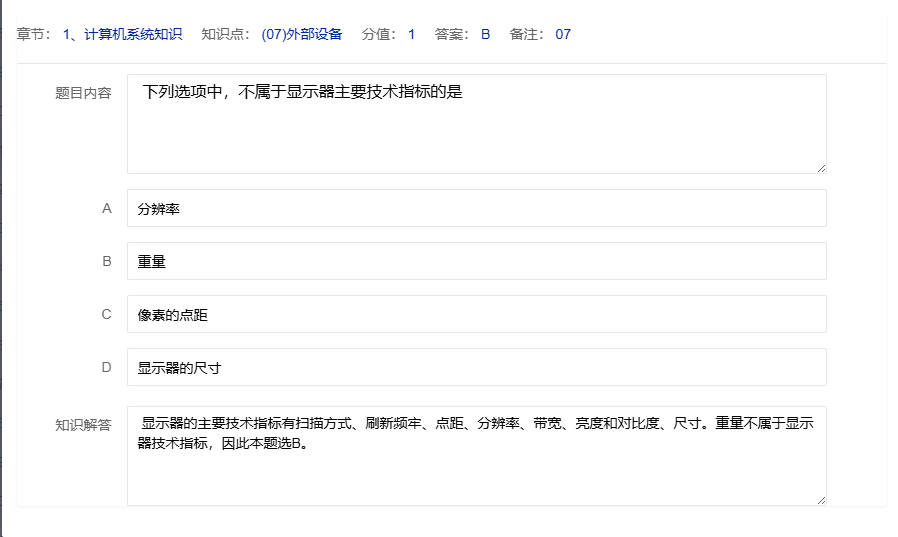Select knowledge point value (07)外部设备
This screenshot has width=898, height=537.
[302, 34]
